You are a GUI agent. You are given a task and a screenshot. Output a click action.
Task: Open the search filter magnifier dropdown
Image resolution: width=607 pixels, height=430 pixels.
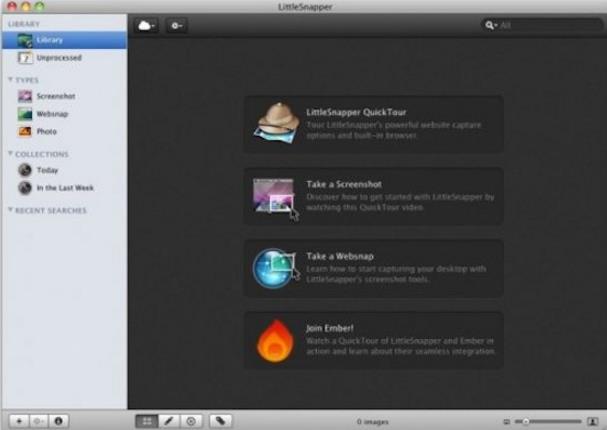(x=491, y=26)
